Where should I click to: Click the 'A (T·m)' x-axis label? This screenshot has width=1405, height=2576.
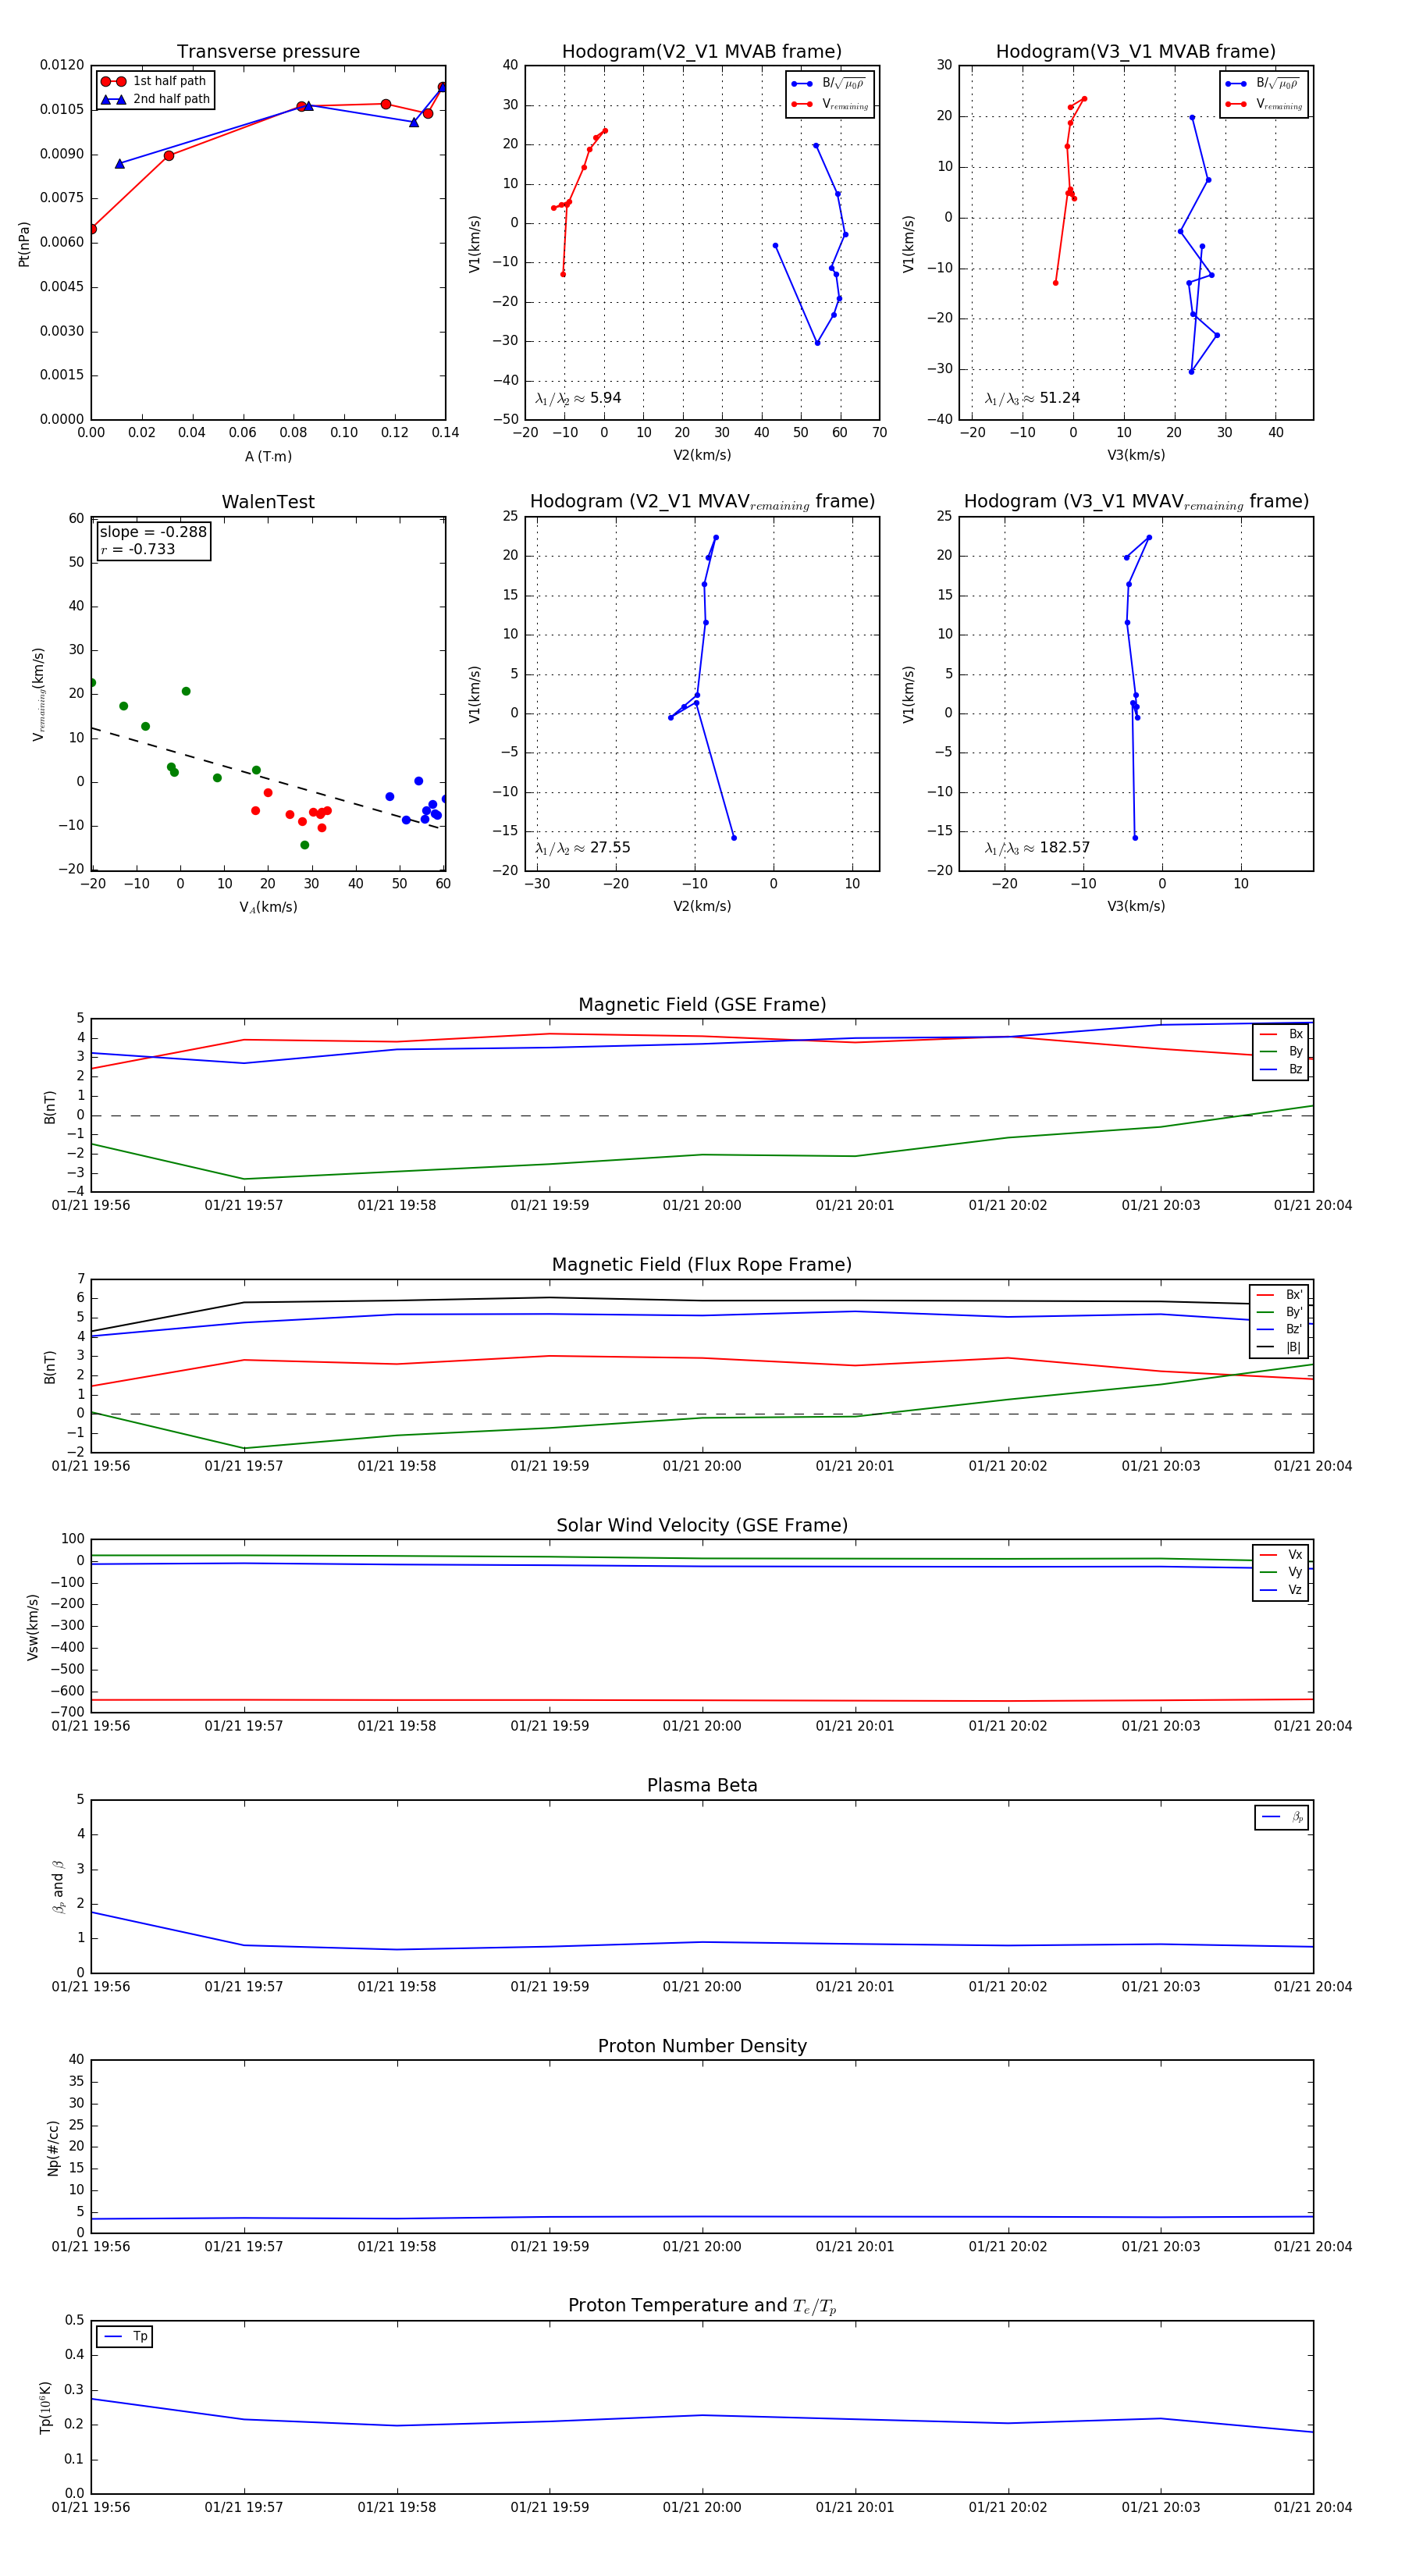click(268, 457)
